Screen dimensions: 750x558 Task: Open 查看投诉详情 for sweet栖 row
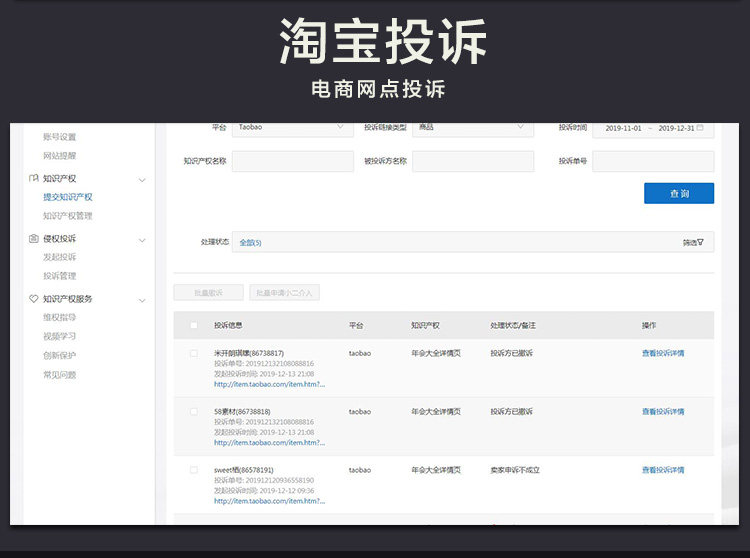[x=663, y=470]
